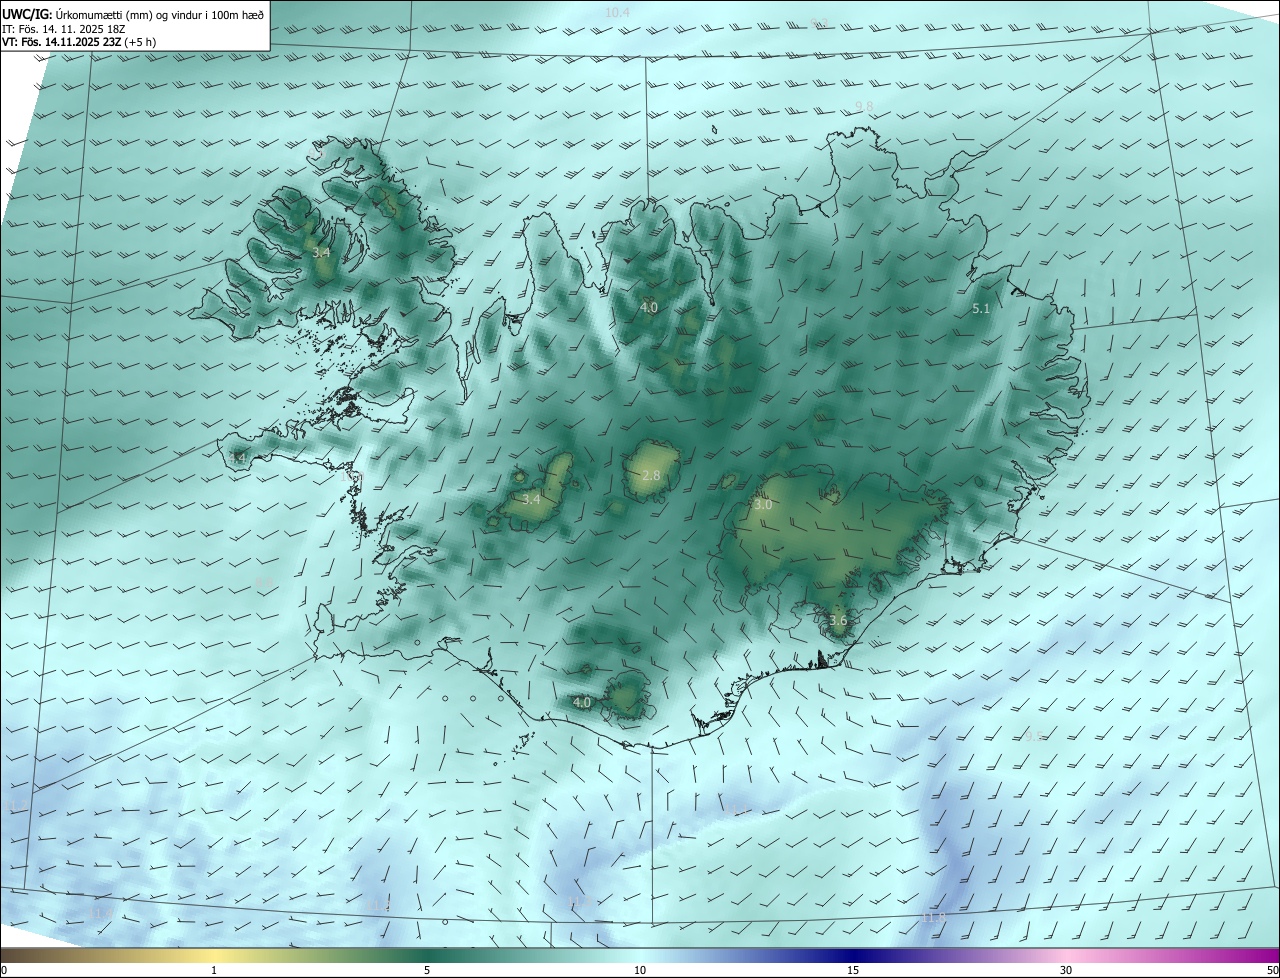Click the 3.0 value on Vatnajökull ice cap
The image size is (1280, 978).
point(763,505)
